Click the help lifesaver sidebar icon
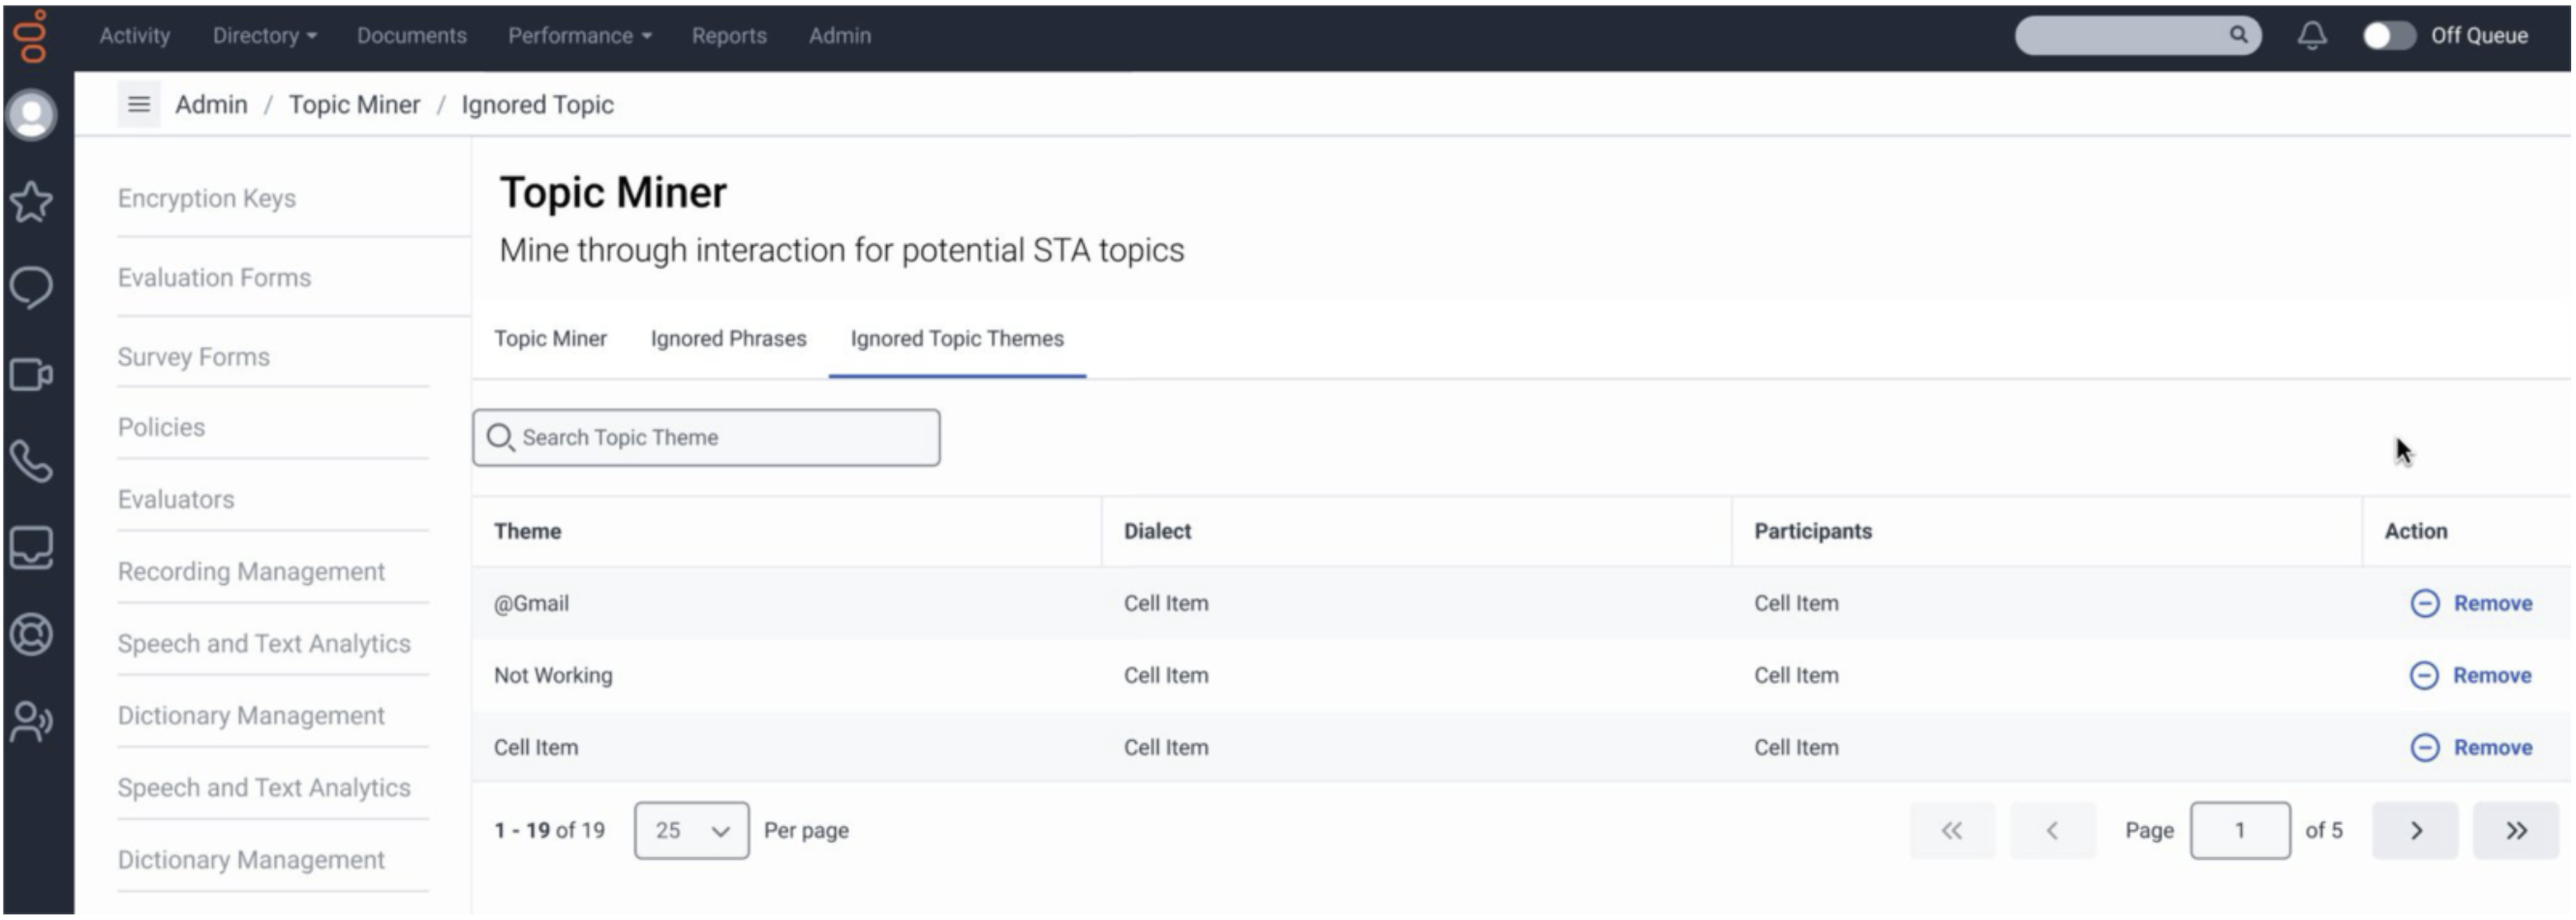Image resolution: width=2576 pixels, height=920 pixels. pos(32,635)
